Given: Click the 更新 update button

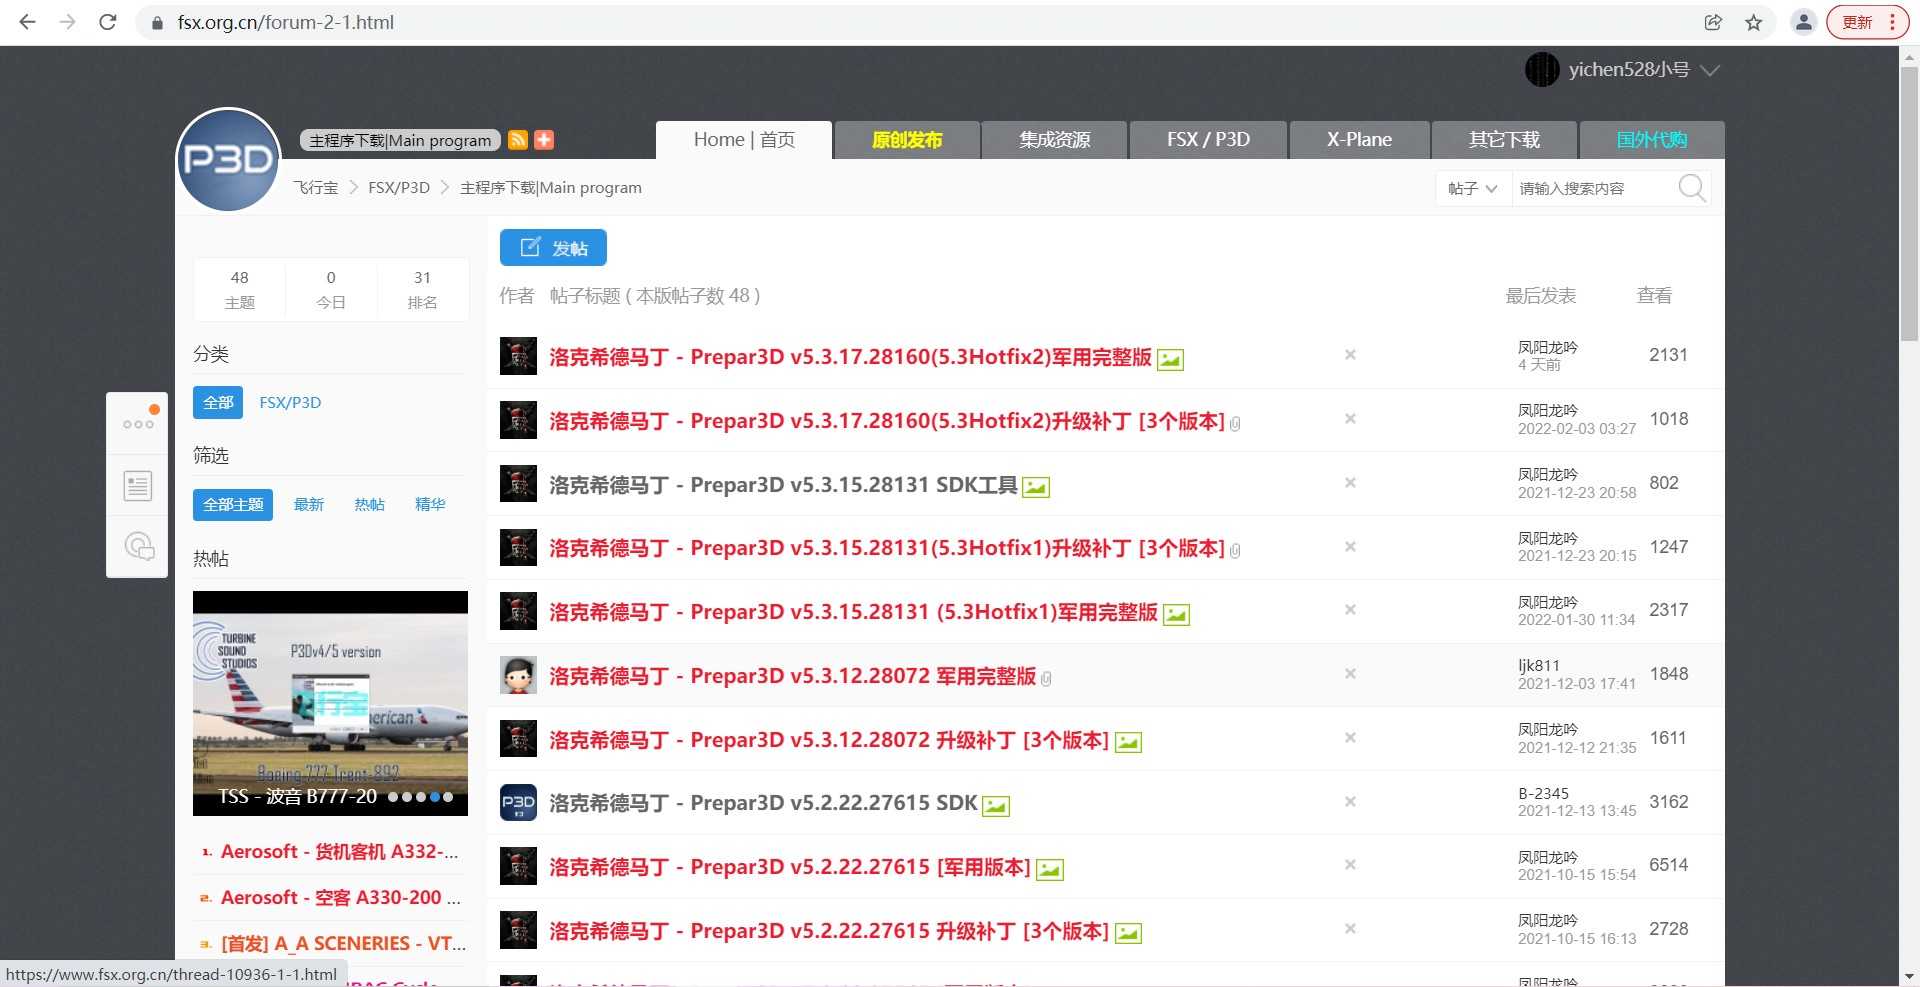Looking at the screenshot, I should (x=1867, y=22).
